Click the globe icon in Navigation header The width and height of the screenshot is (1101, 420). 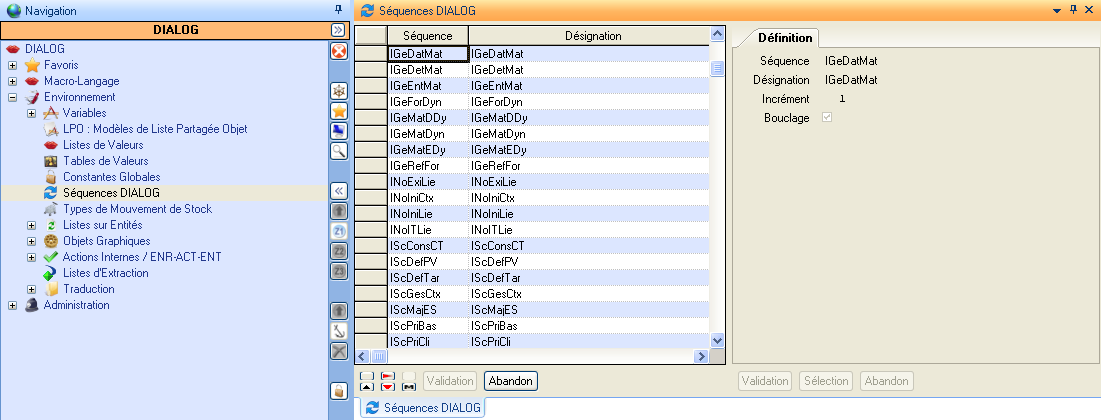(13, 11)
